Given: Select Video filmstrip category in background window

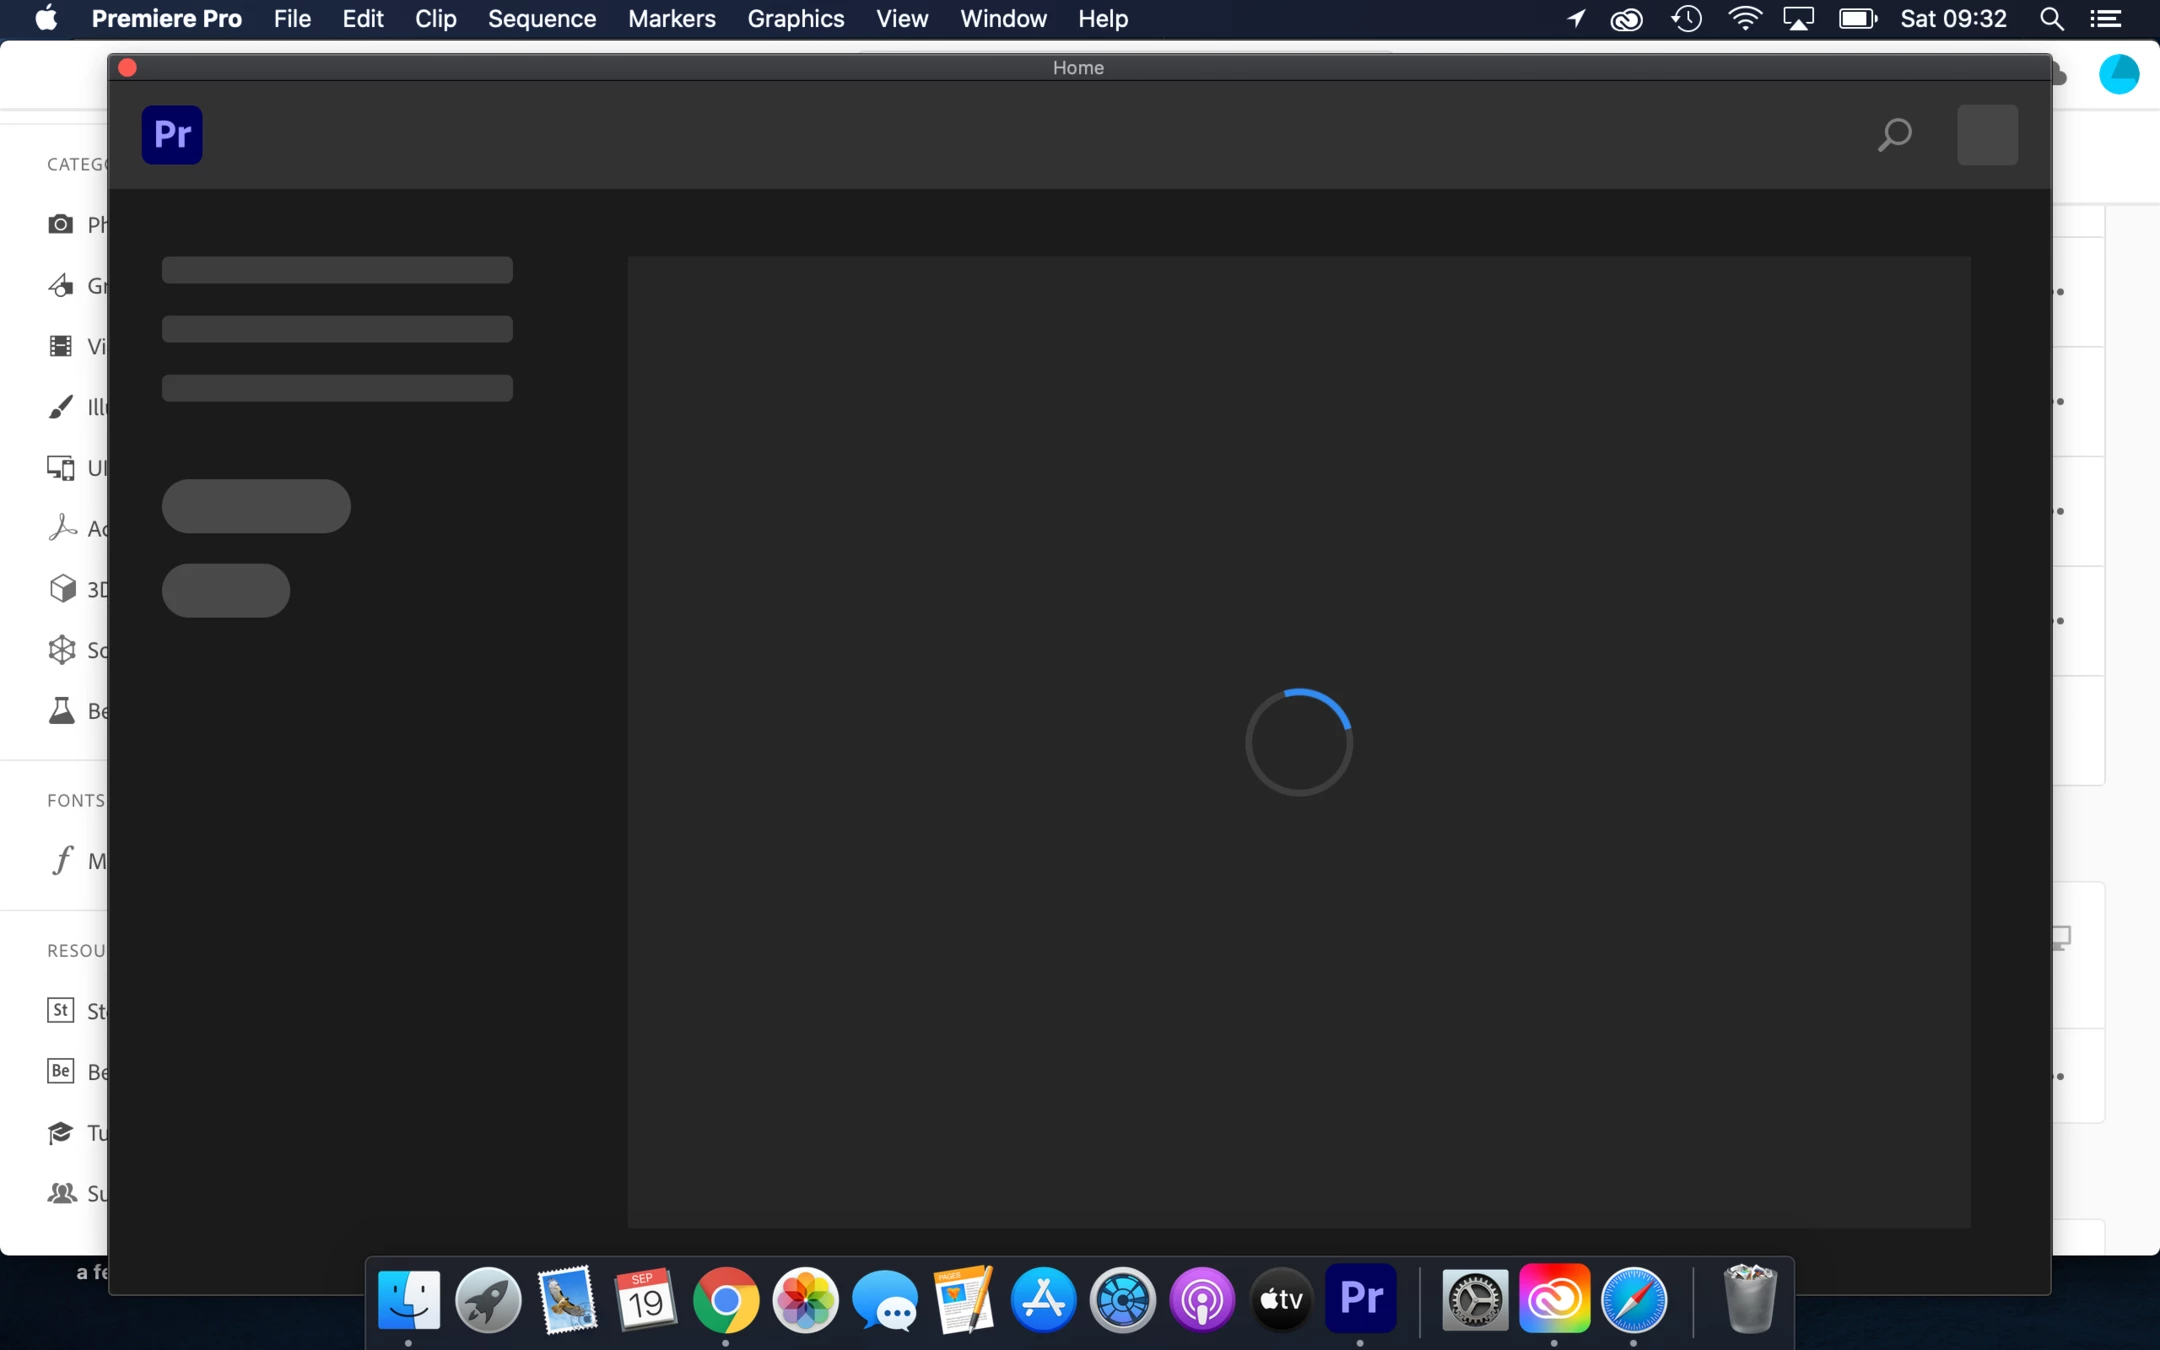Looking at the screenshot, I should 60,346.
